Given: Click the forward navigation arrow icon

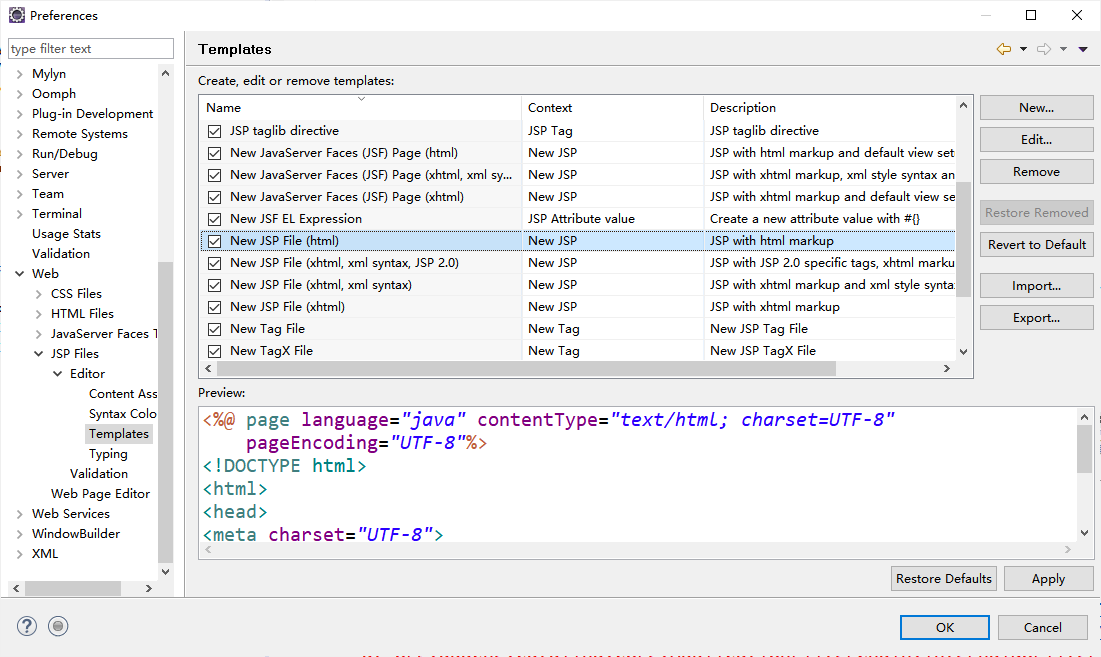Looking at the screenshot, I should click(x=1044, y=49).
